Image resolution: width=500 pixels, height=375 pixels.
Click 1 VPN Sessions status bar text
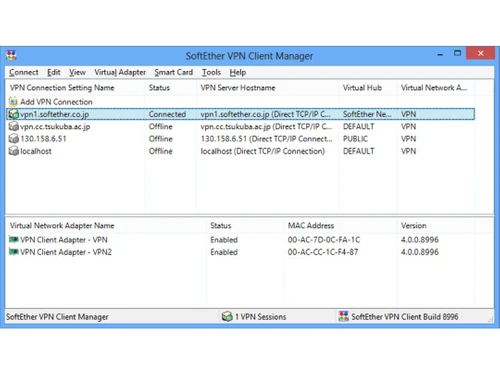(x=261, y=317)
